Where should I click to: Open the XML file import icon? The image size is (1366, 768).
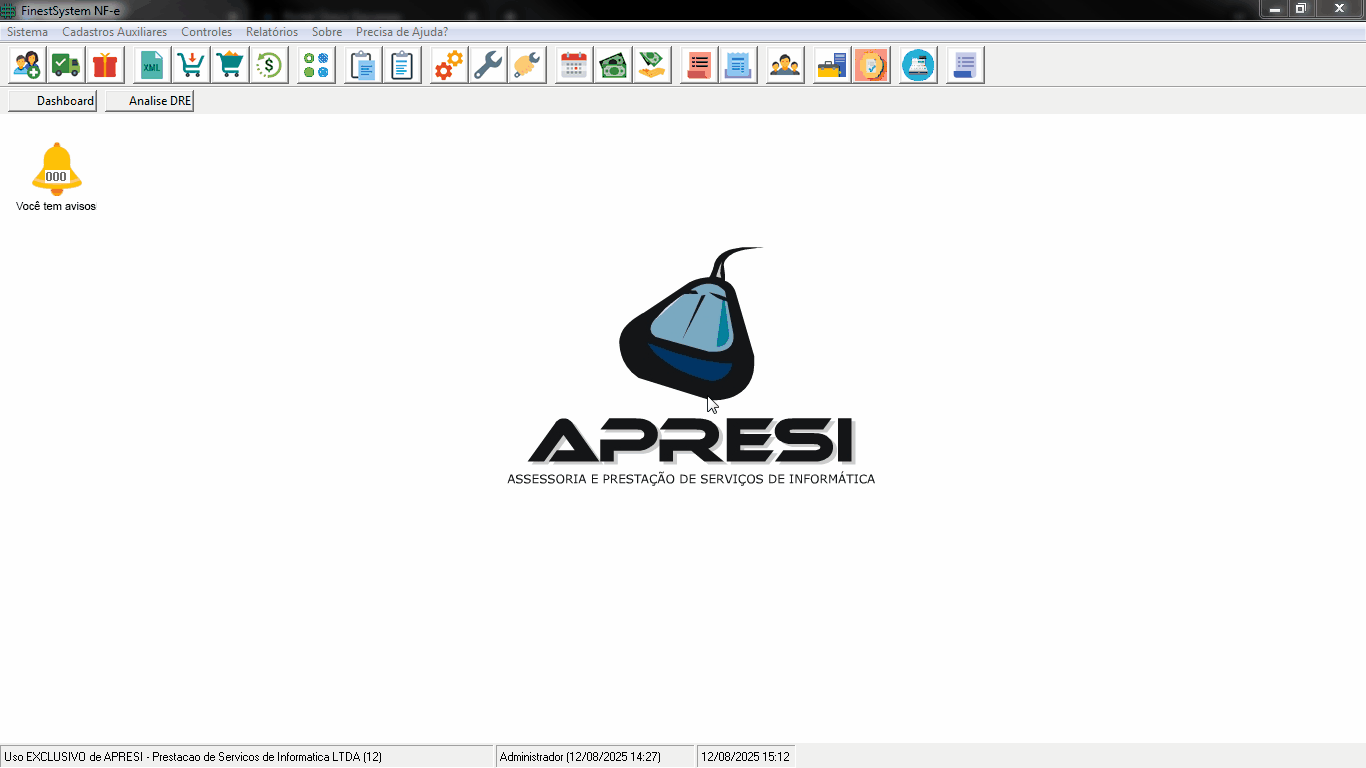(152, 66)
